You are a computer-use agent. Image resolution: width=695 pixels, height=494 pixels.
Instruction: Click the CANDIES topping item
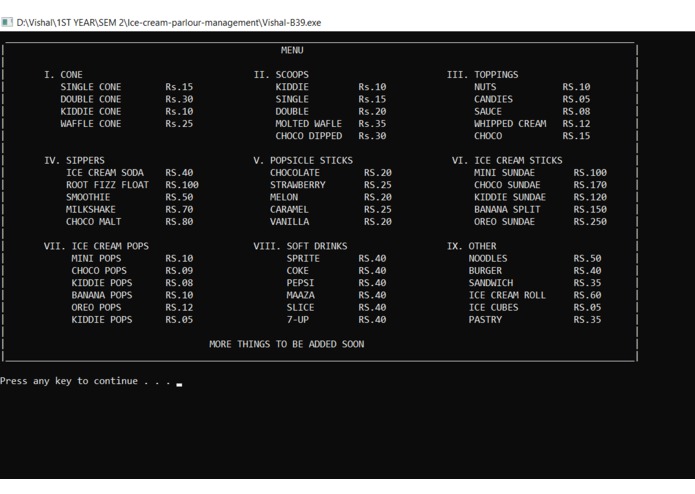click(493, 99)
